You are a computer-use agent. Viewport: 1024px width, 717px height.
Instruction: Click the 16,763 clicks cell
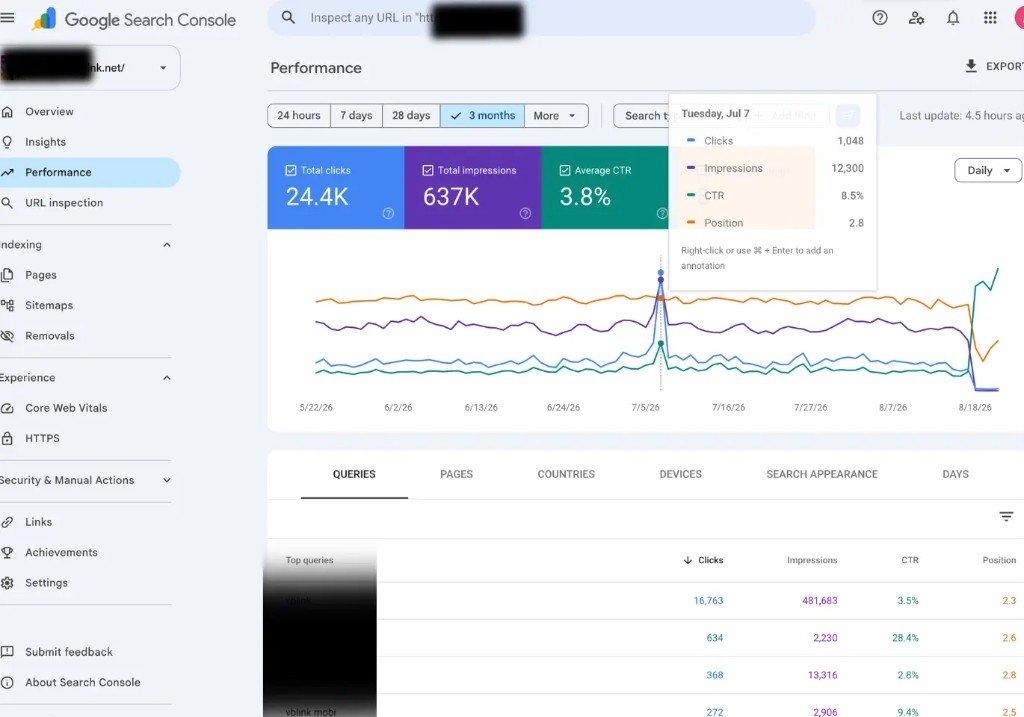709,601
